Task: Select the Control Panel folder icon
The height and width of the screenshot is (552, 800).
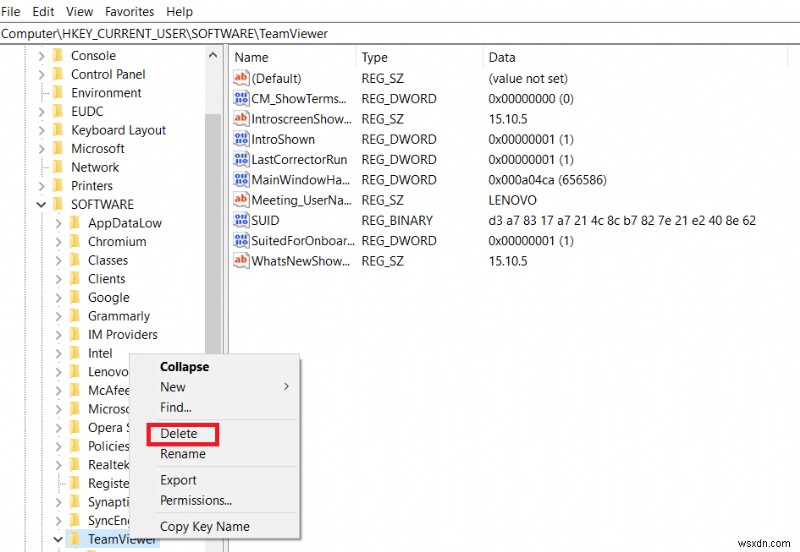Action: [x=58, y=74]
